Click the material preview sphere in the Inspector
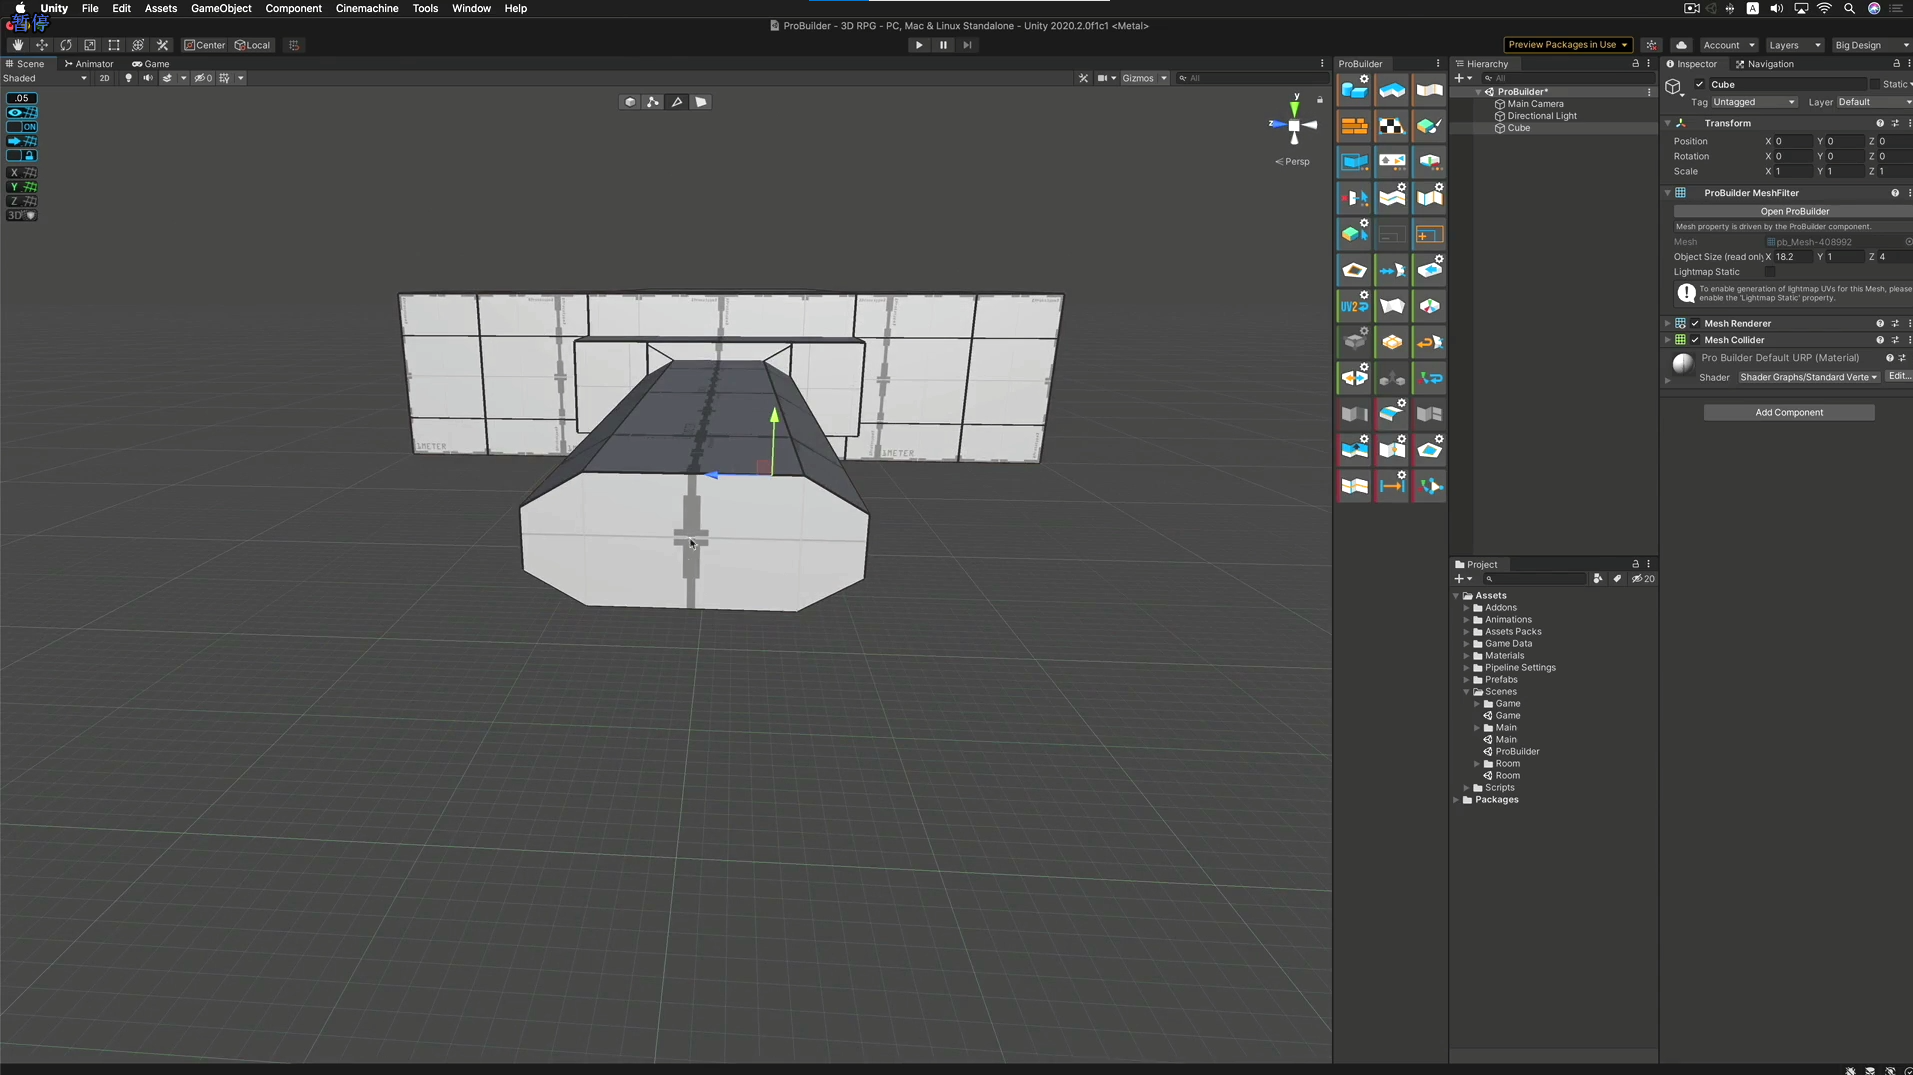 [1681, 364]
